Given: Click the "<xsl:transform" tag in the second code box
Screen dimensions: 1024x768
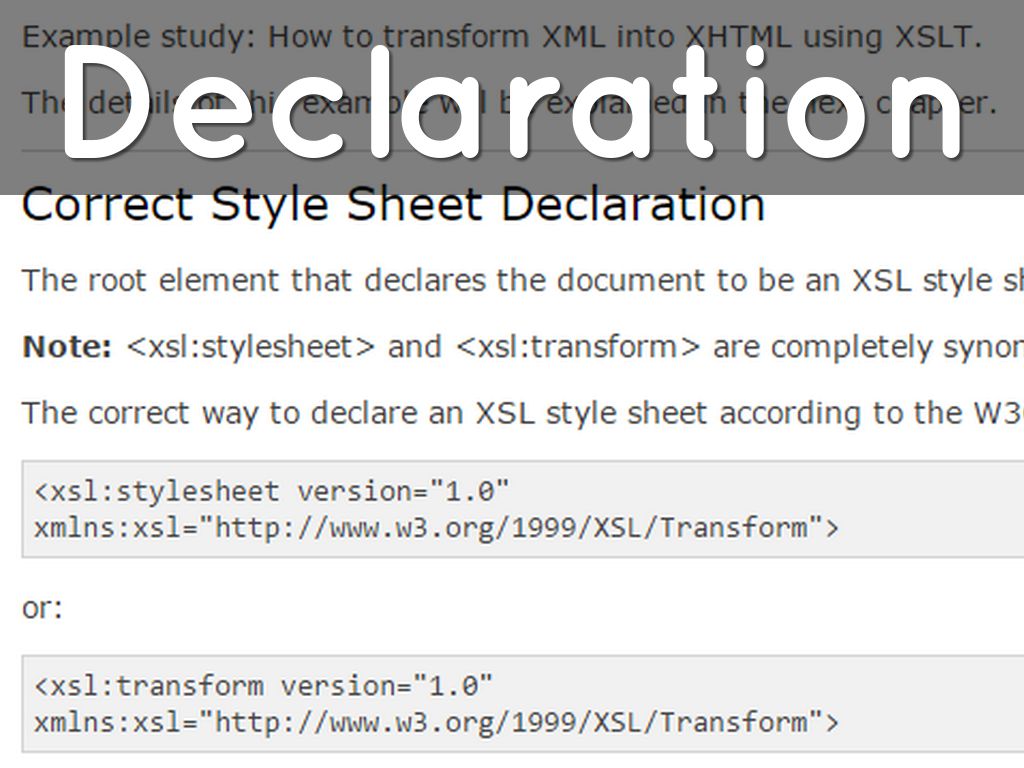Looking at the screenshot, I should click(x=149, y=686).
